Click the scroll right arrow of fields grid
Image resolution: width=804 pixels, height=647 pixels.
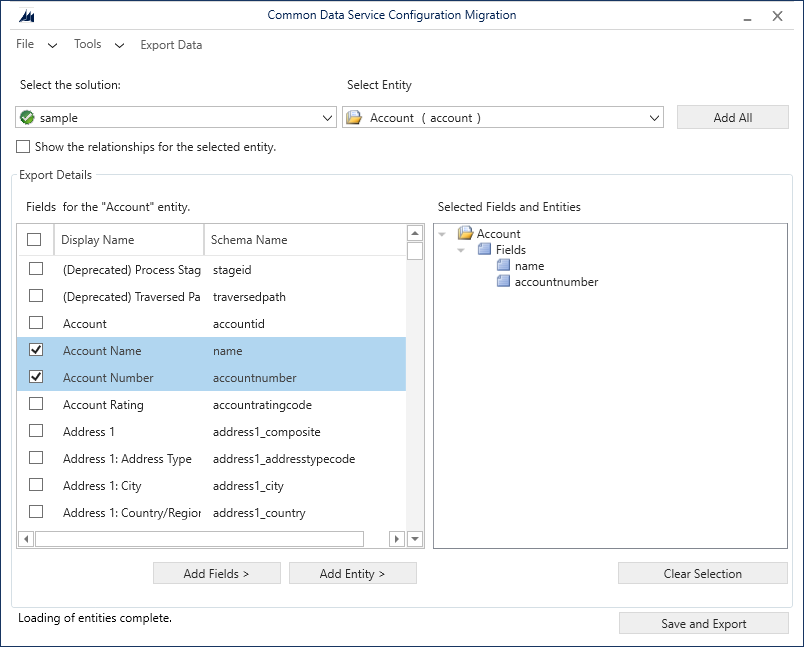coord(397,539)
